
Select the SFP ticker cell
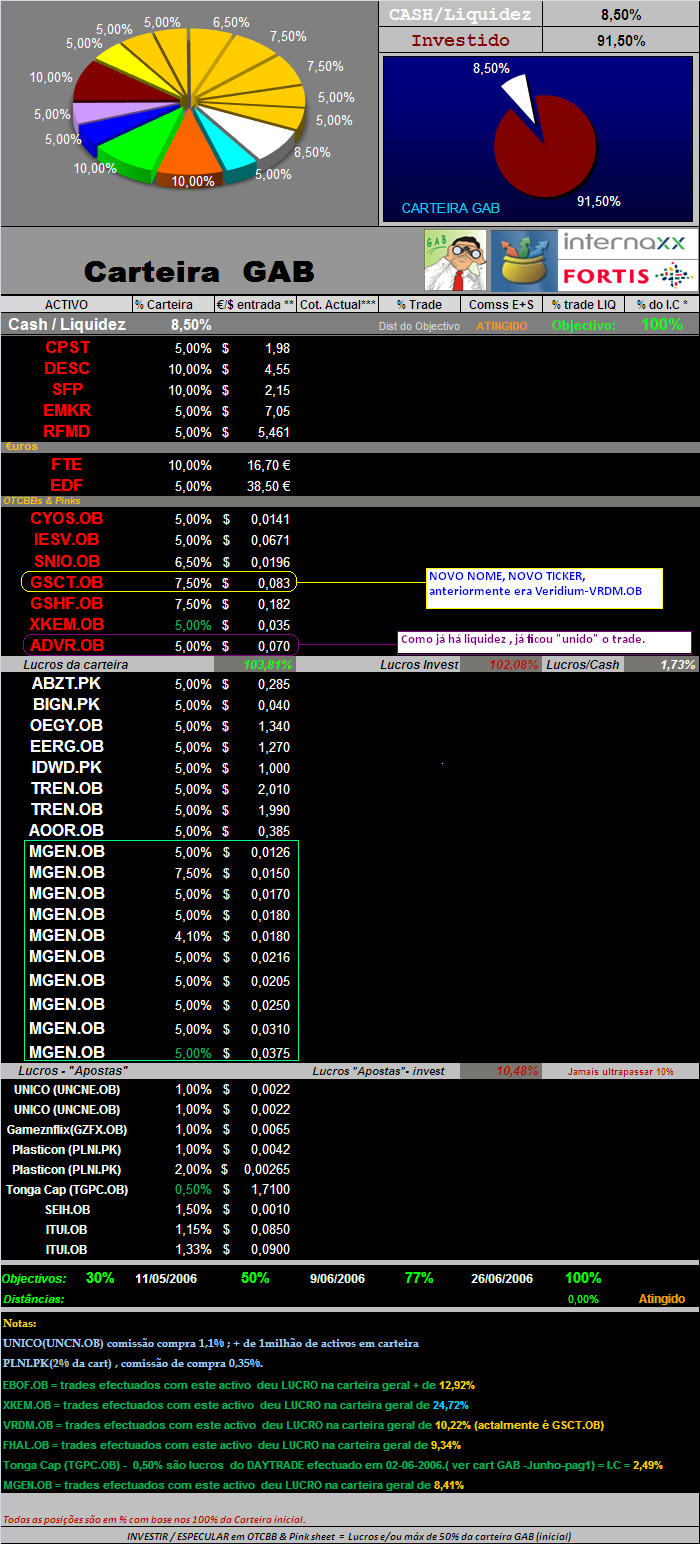[x=67, y=389]
